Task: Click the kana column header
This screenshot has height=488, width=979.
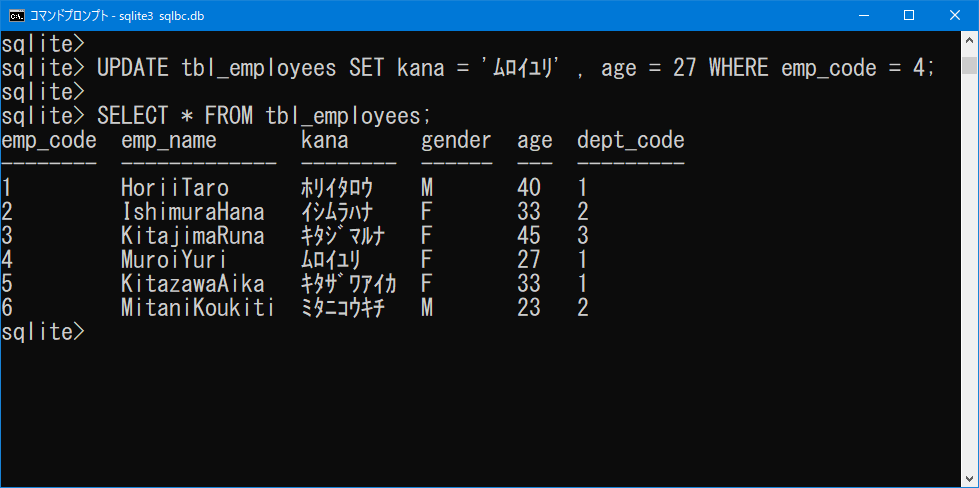Action: [325, 140]
